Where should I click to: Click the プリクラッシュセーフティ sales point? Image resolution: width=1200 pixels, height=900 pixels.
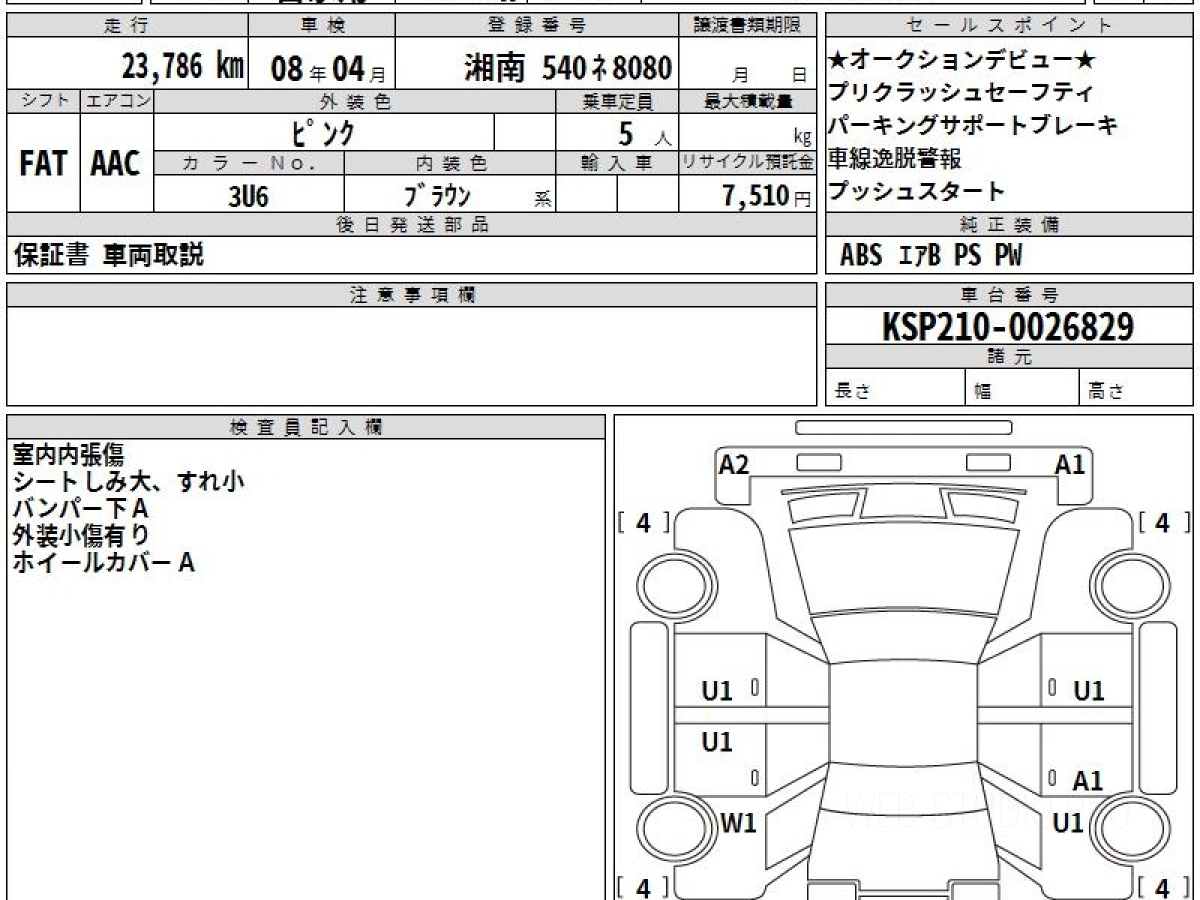(x=961, y=93)
